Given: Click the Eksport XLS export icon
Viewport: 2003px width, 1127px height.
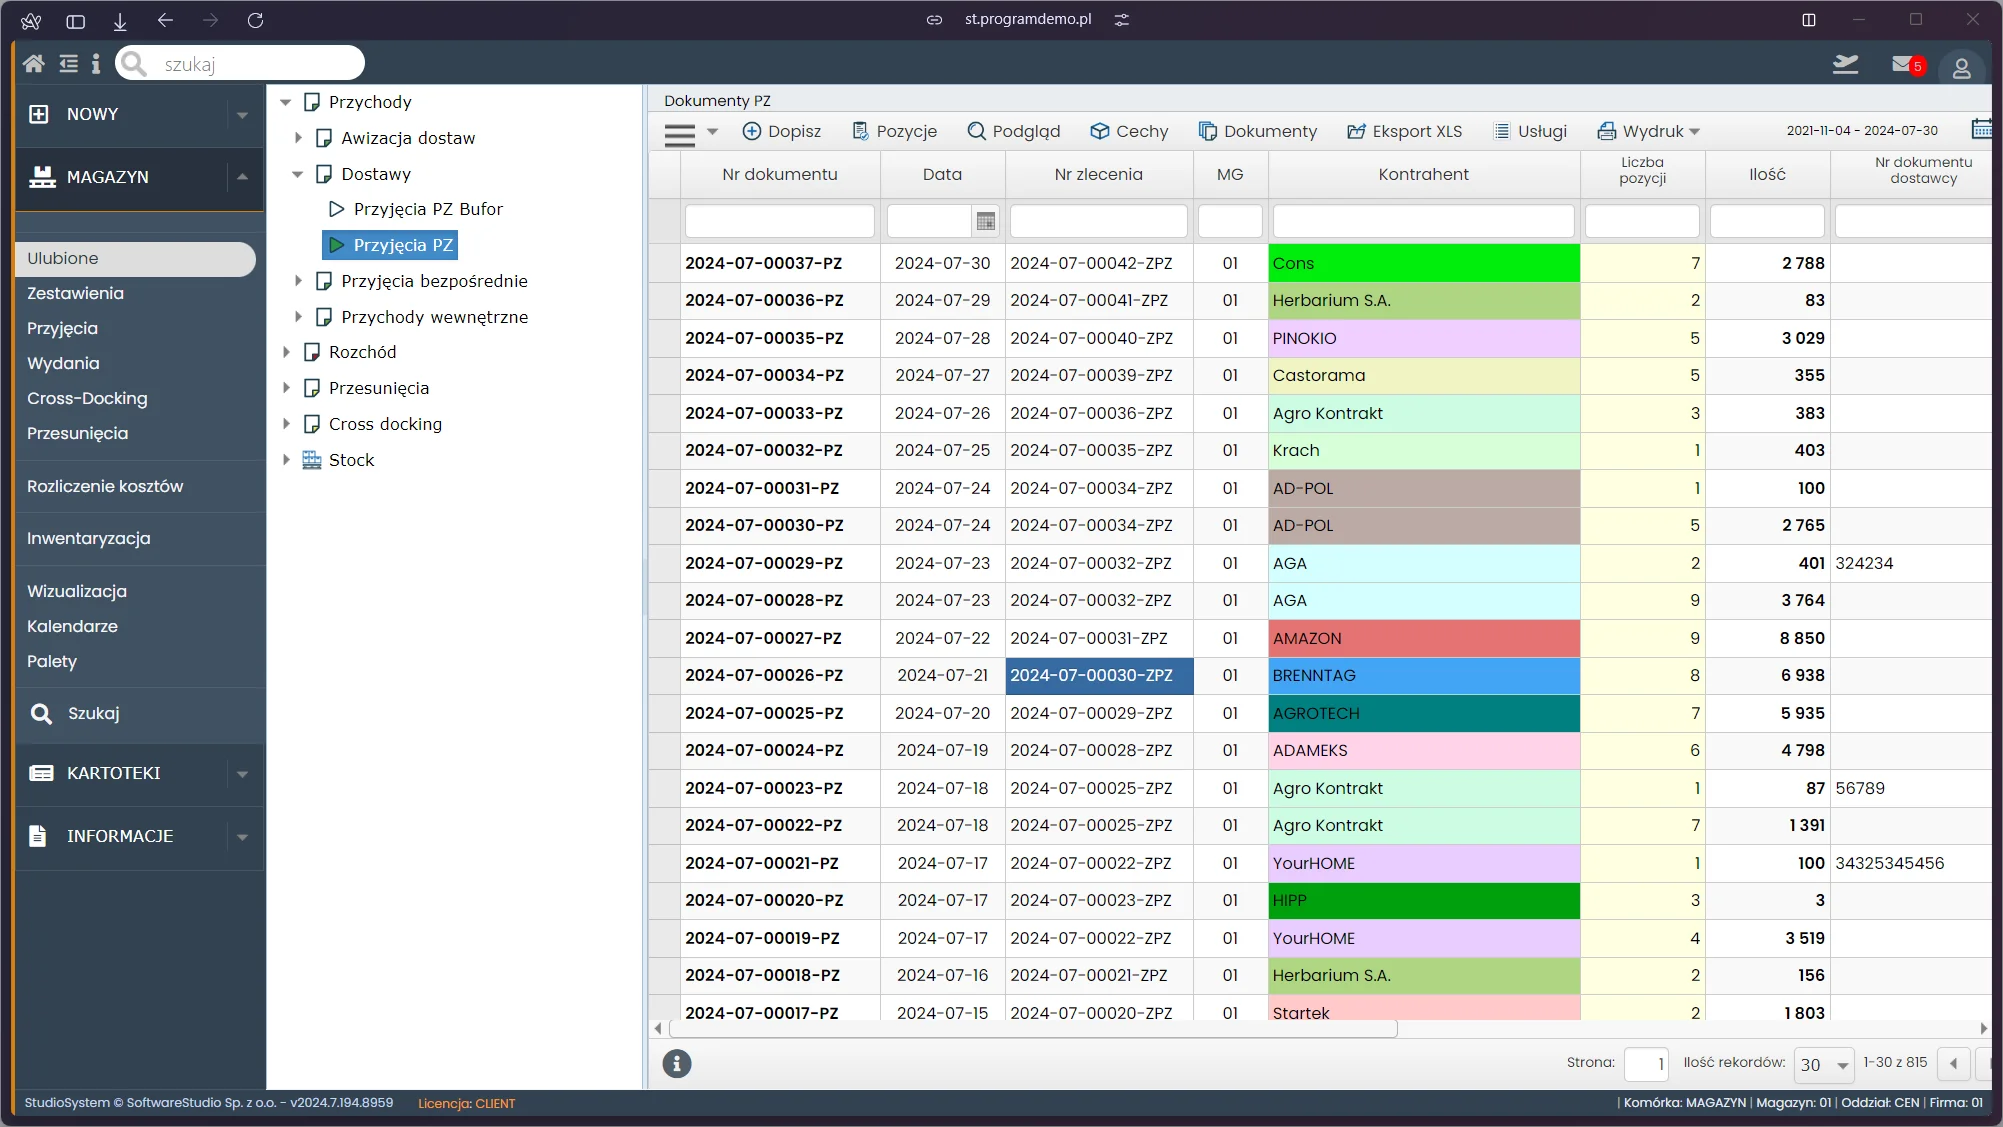Looking at the screenshot, I should coord(1354,129).
